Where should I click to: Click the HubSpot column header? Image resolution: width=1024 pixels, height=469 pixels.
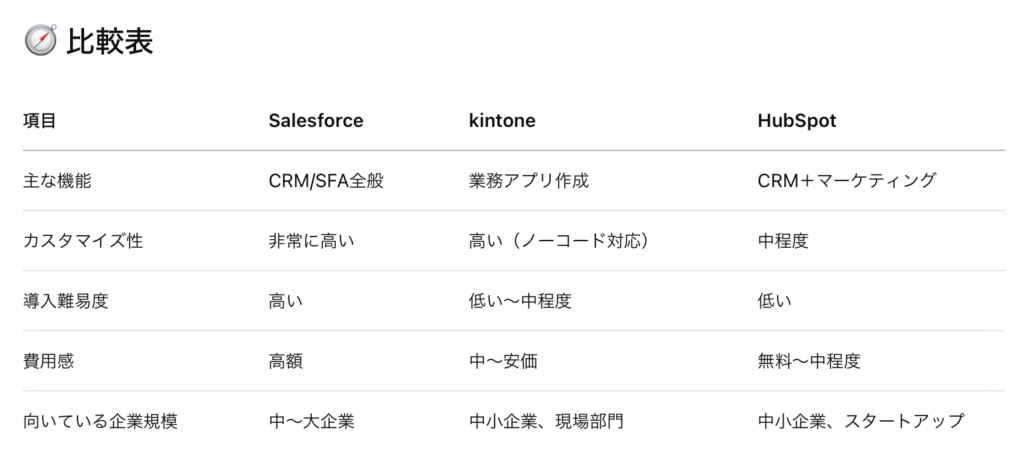tap(797, 121)
